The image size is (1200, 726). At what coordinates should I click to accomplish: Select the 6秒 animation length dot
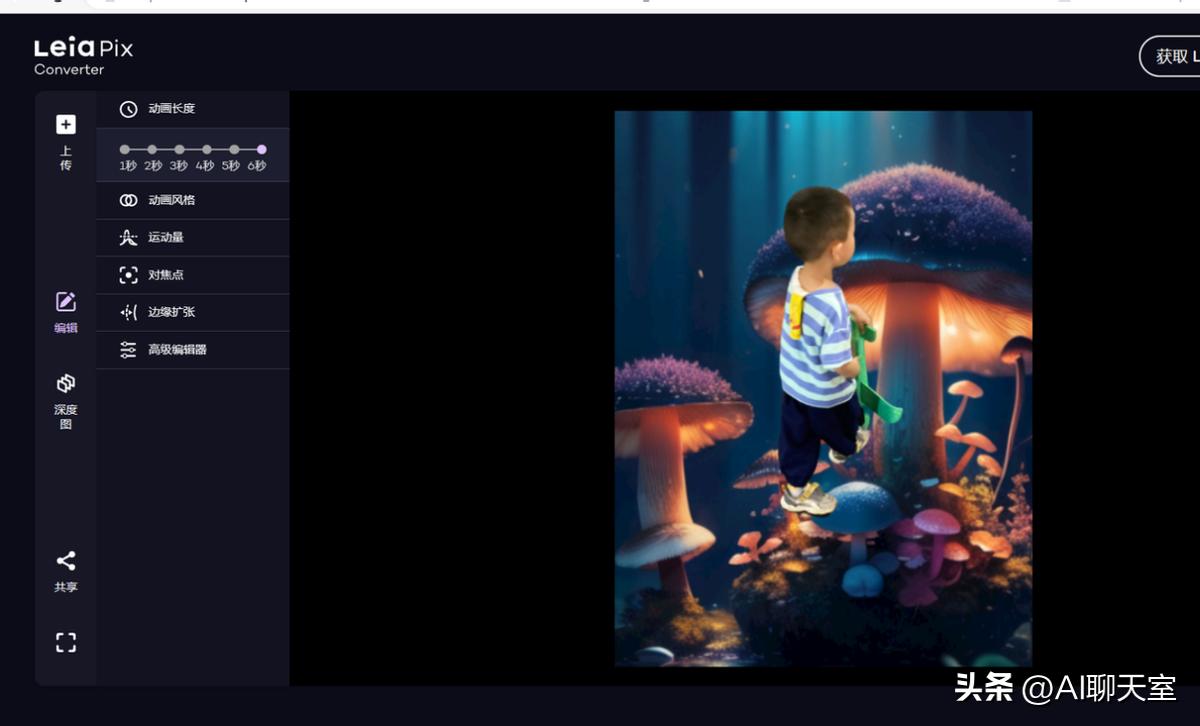[x=261, y=150]
